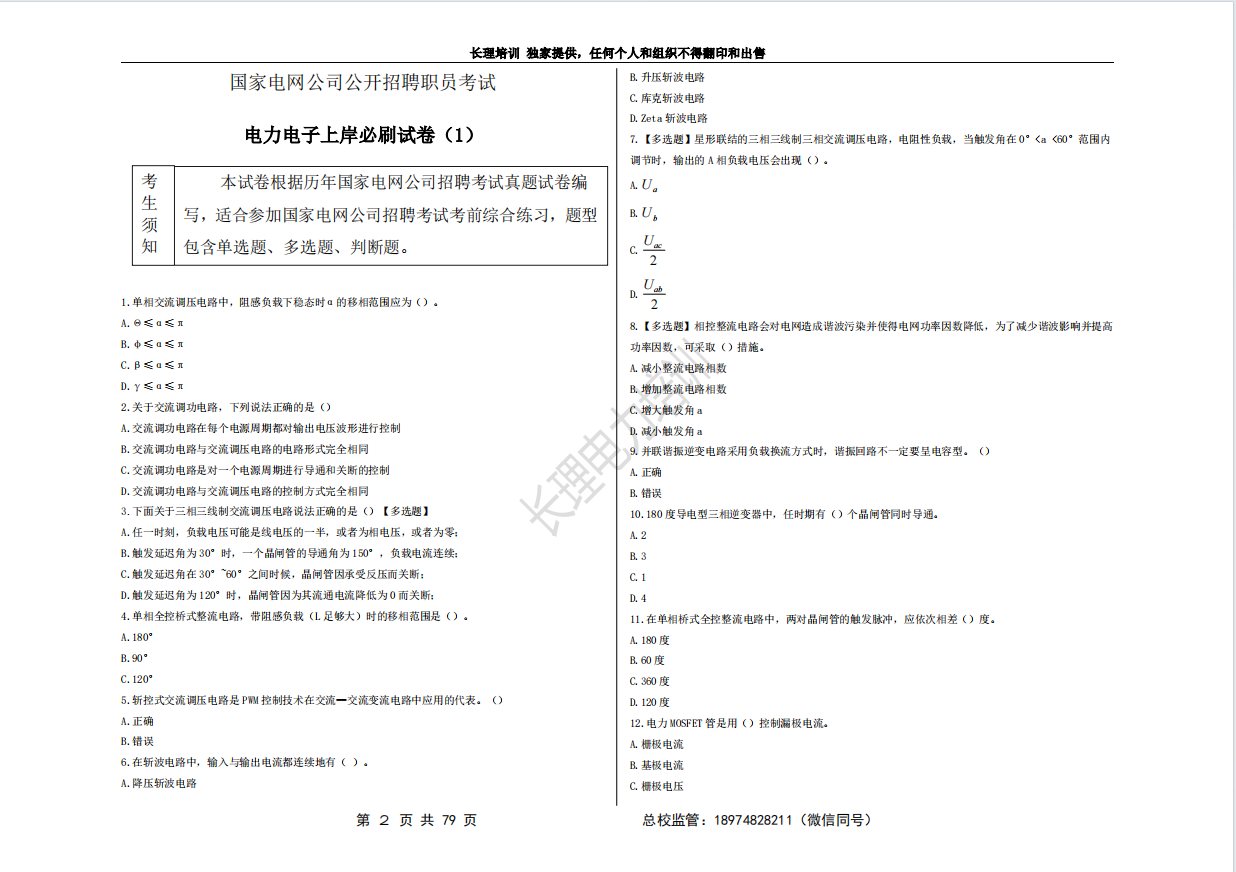Choose option "A. 180°" under question 4
1236x872 pixels.
pyautogui.click(x=136, y=637)
